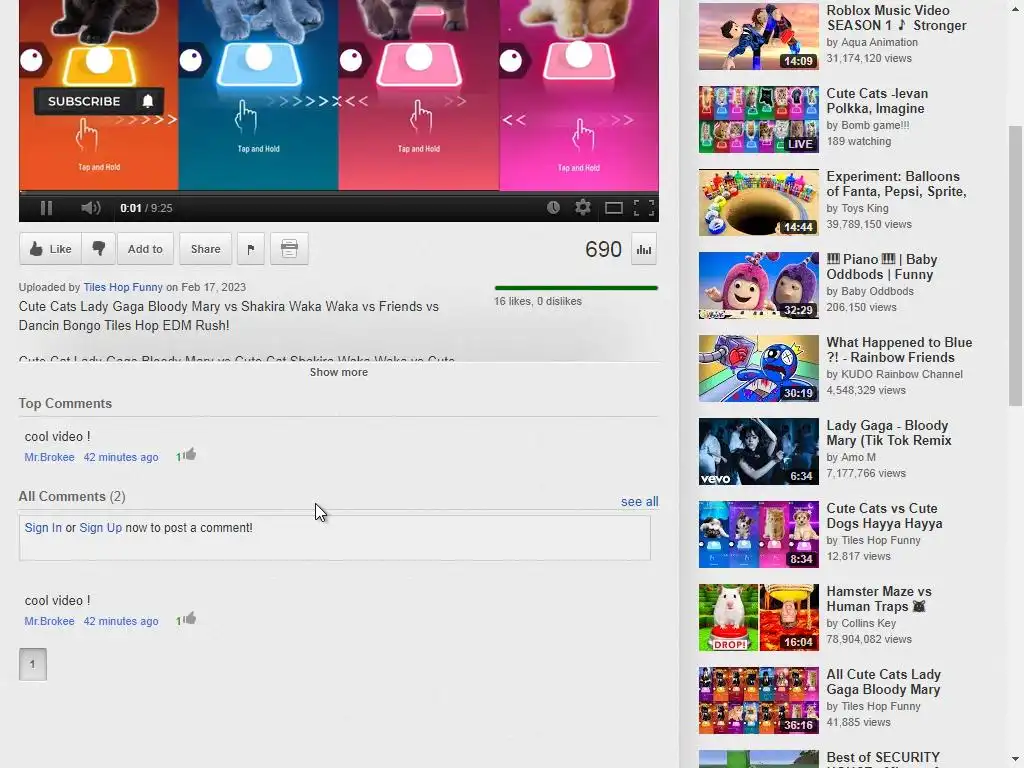
Task: Thumb up the comment under All Comments
Action: 189,618
